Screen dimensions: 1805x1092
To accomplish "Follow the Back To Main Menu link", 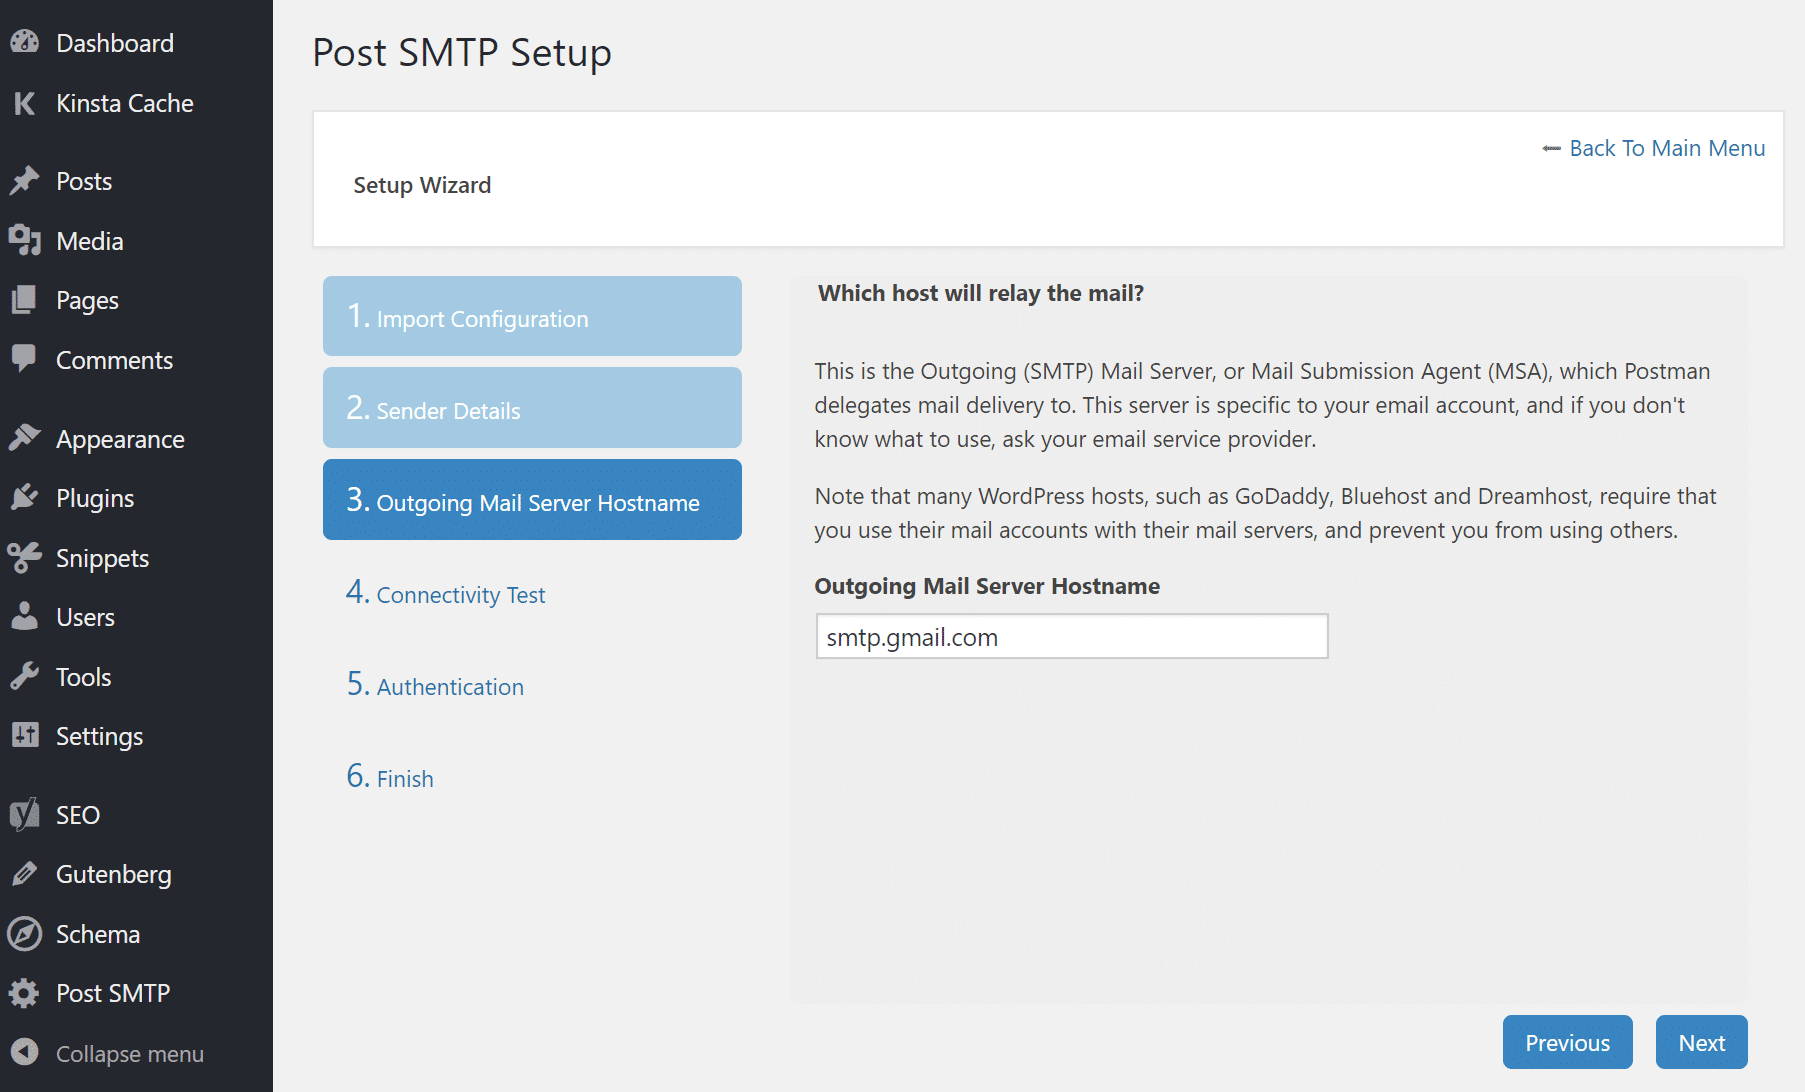I will pyautogui.click(x=1666, y=148).
